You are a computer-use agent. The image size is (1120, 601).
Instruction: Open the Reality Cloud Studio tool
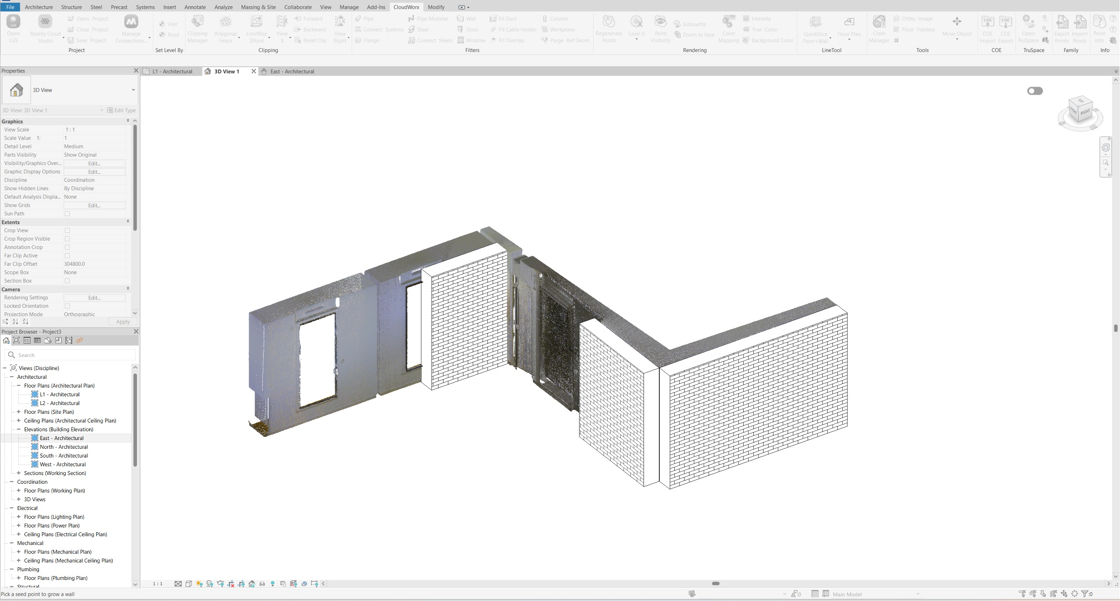(x=45, y=28)
